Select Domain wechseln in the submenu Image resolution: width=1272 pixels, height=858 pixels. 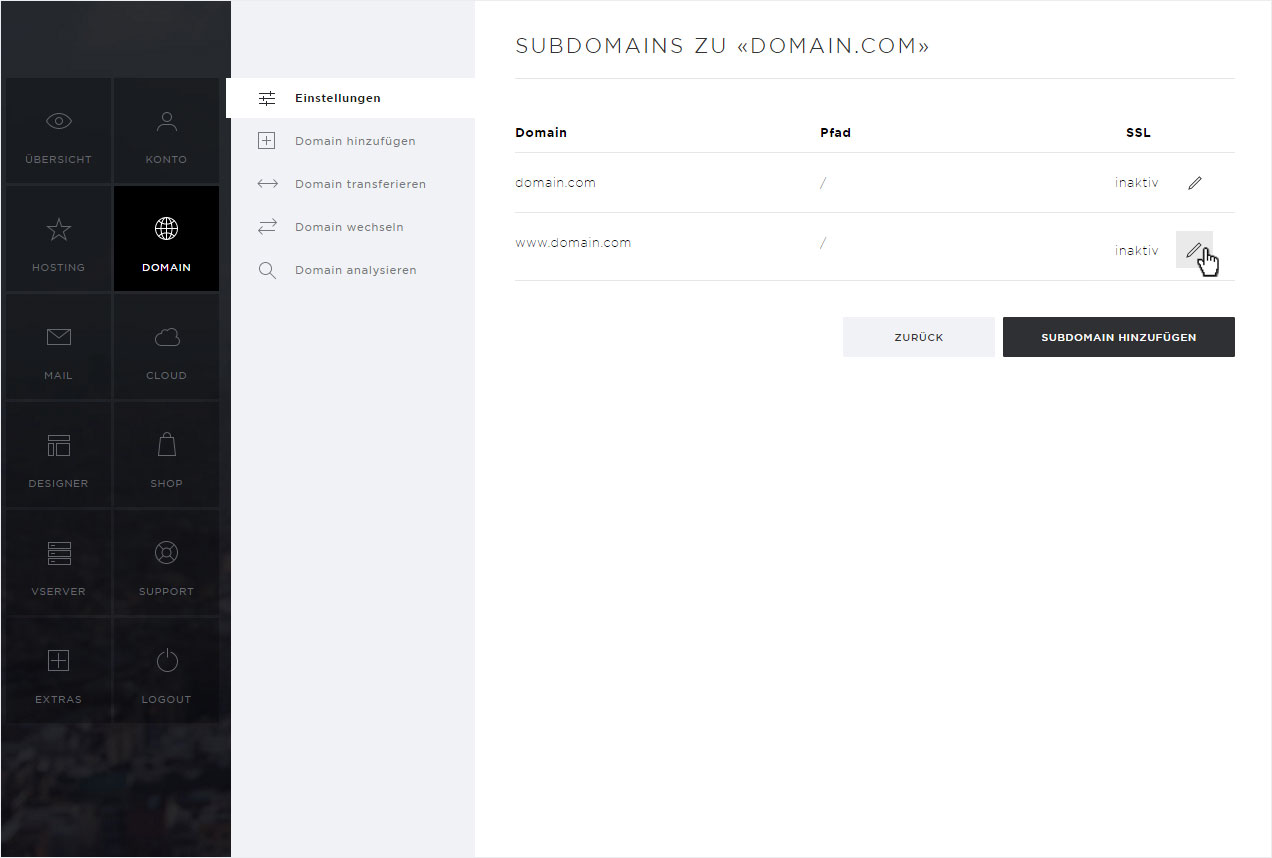tap(350, 227)
